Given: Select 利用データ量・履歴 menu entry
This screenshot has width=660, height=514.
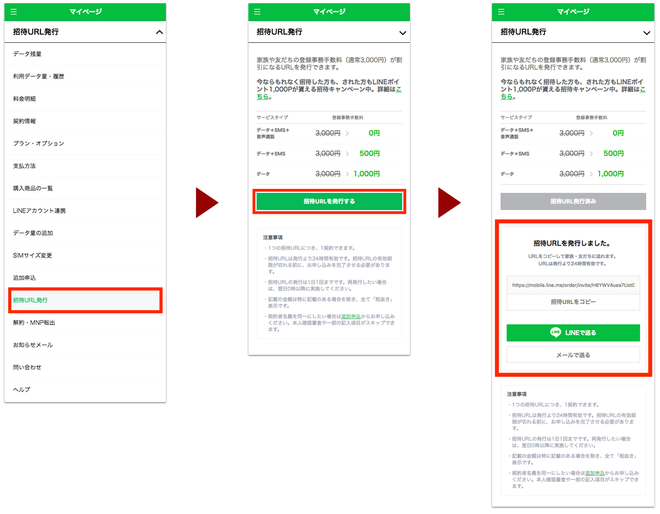Looking at the screenshot, I should click(x=85, y=76).
